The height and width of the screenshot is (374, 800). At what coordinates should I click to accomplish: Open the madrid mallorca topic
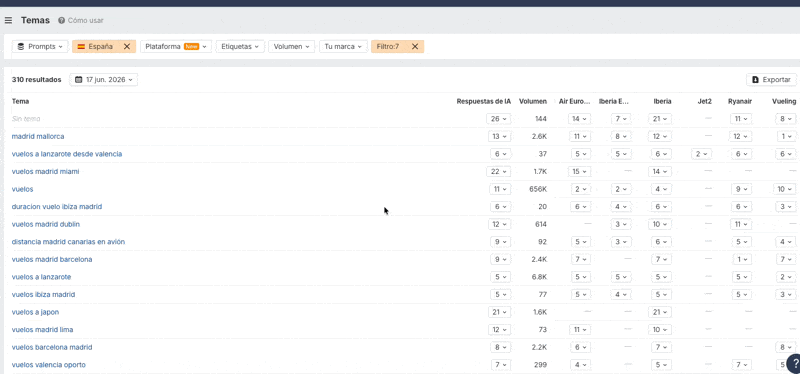pos(38,136)
